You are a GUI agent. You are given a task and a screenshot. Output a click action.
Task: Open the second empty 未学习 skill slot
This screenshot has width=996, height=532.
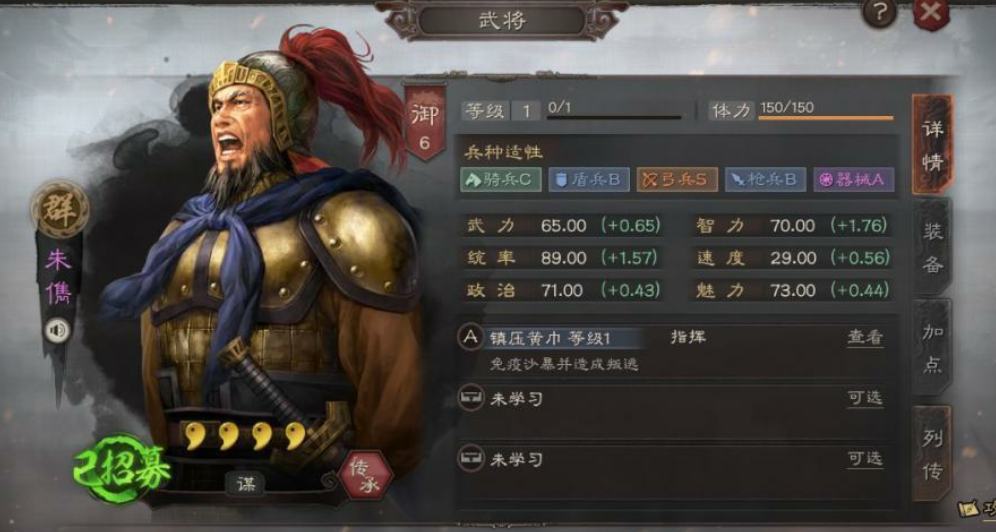pos(675,460)
